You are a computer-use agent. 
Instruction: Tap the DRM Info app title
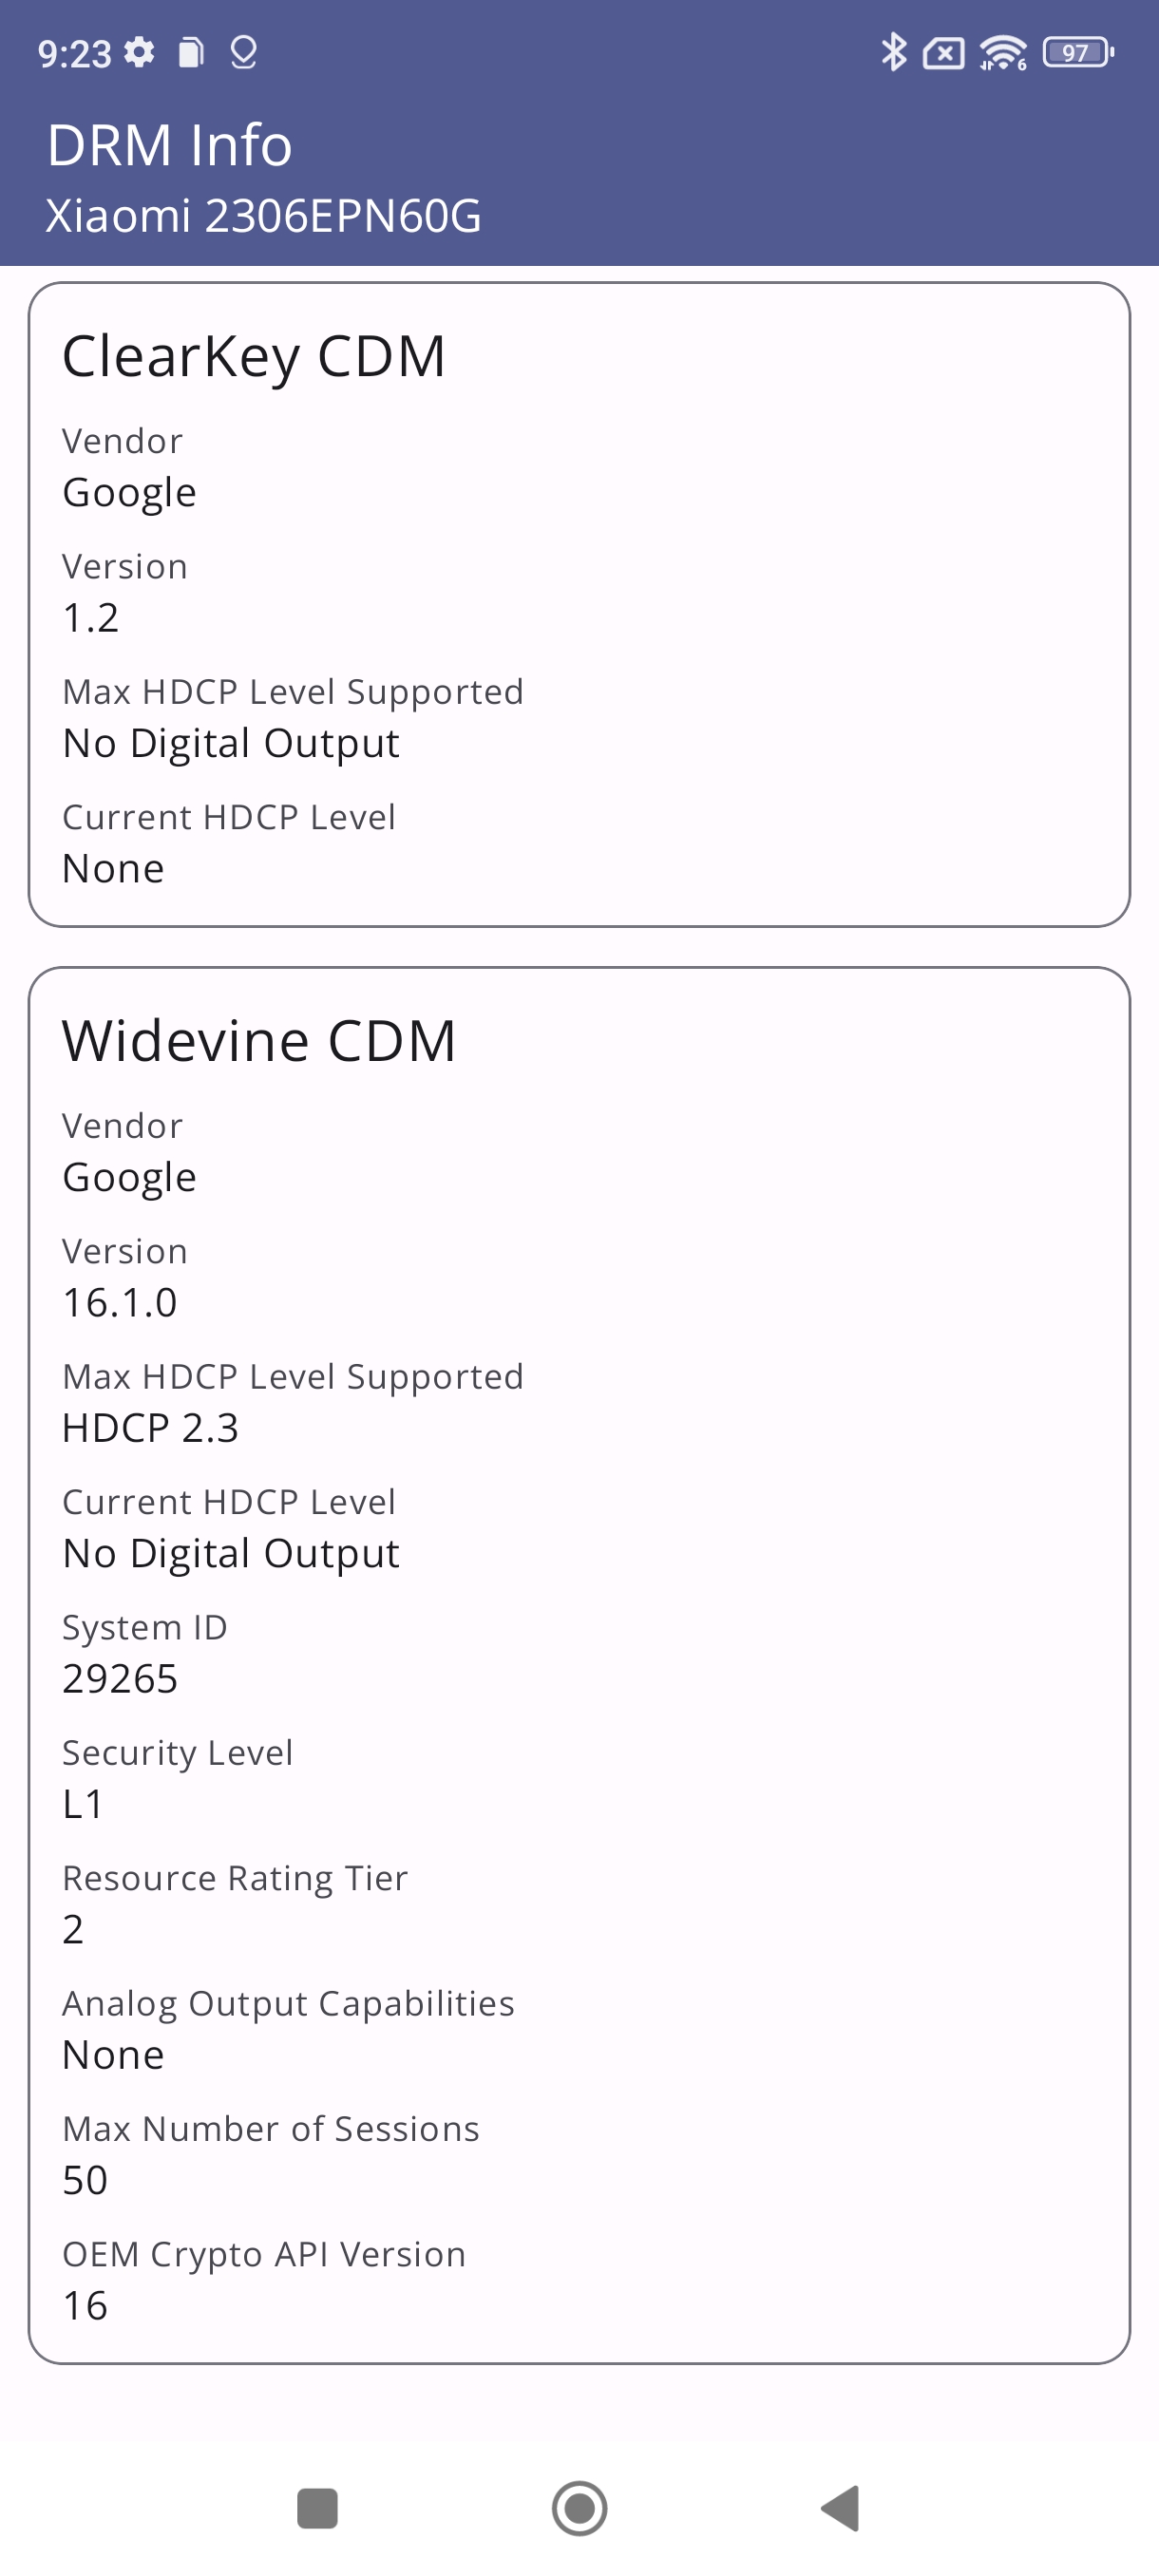coord(170,145)
